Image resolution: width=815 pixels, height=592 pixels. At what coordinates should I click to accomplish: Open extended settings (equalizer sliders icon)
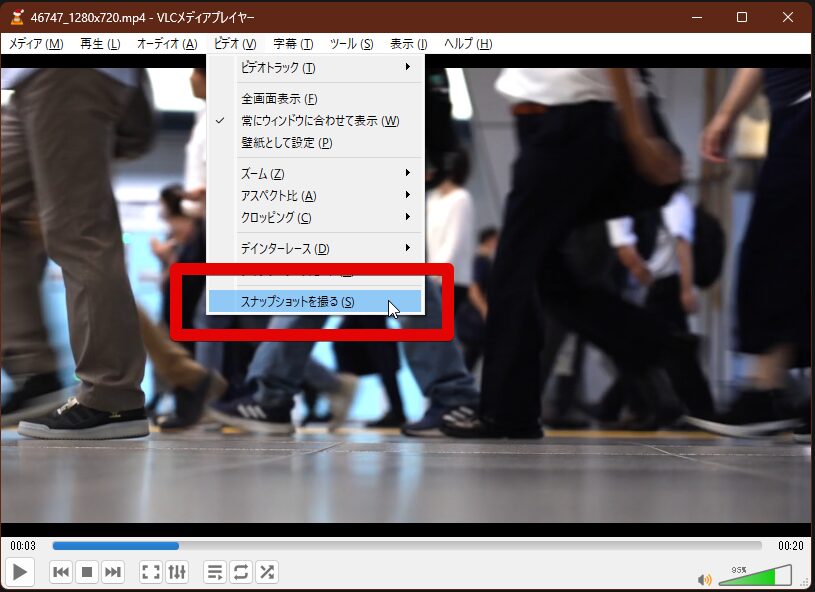(x=177, y=572)
